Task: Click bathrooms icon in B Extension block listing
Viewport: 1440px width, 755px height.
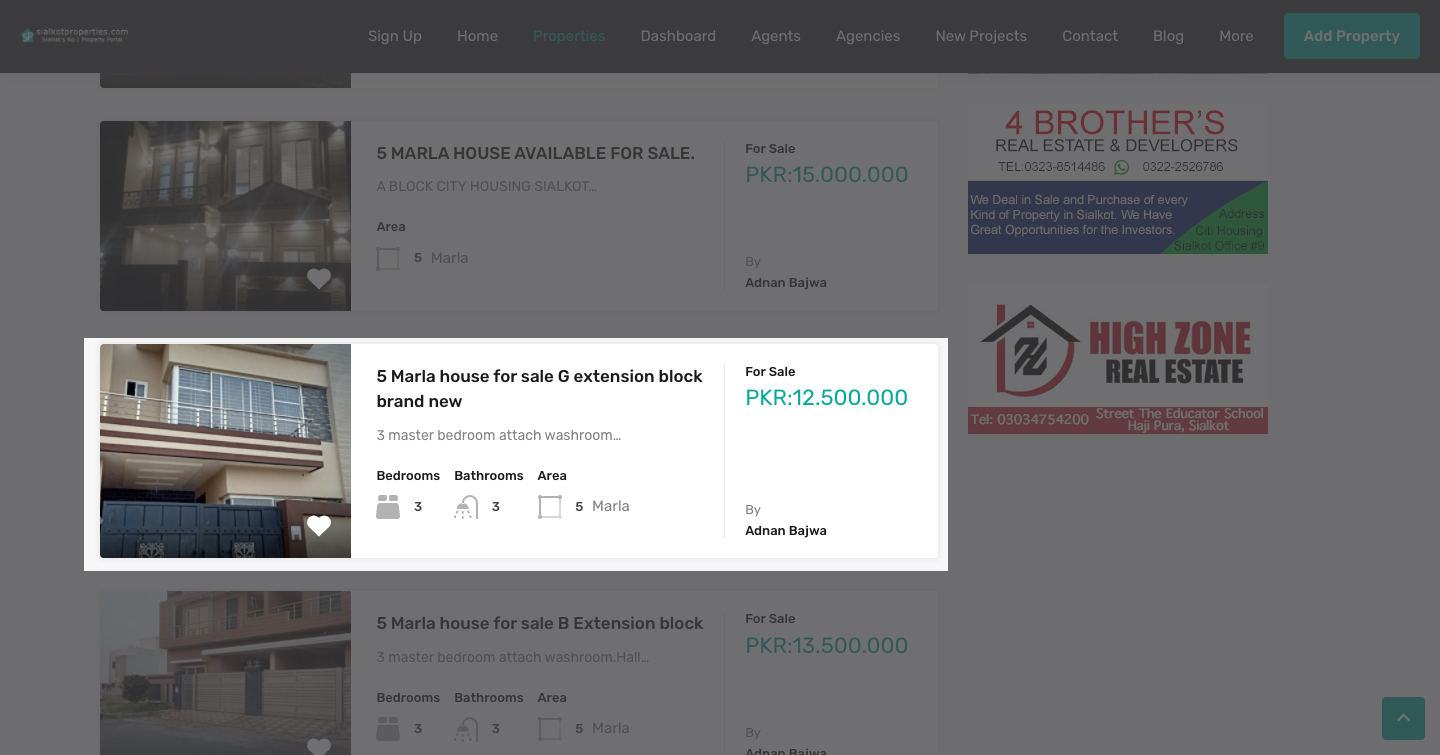Action: click(x=466, y=729)
